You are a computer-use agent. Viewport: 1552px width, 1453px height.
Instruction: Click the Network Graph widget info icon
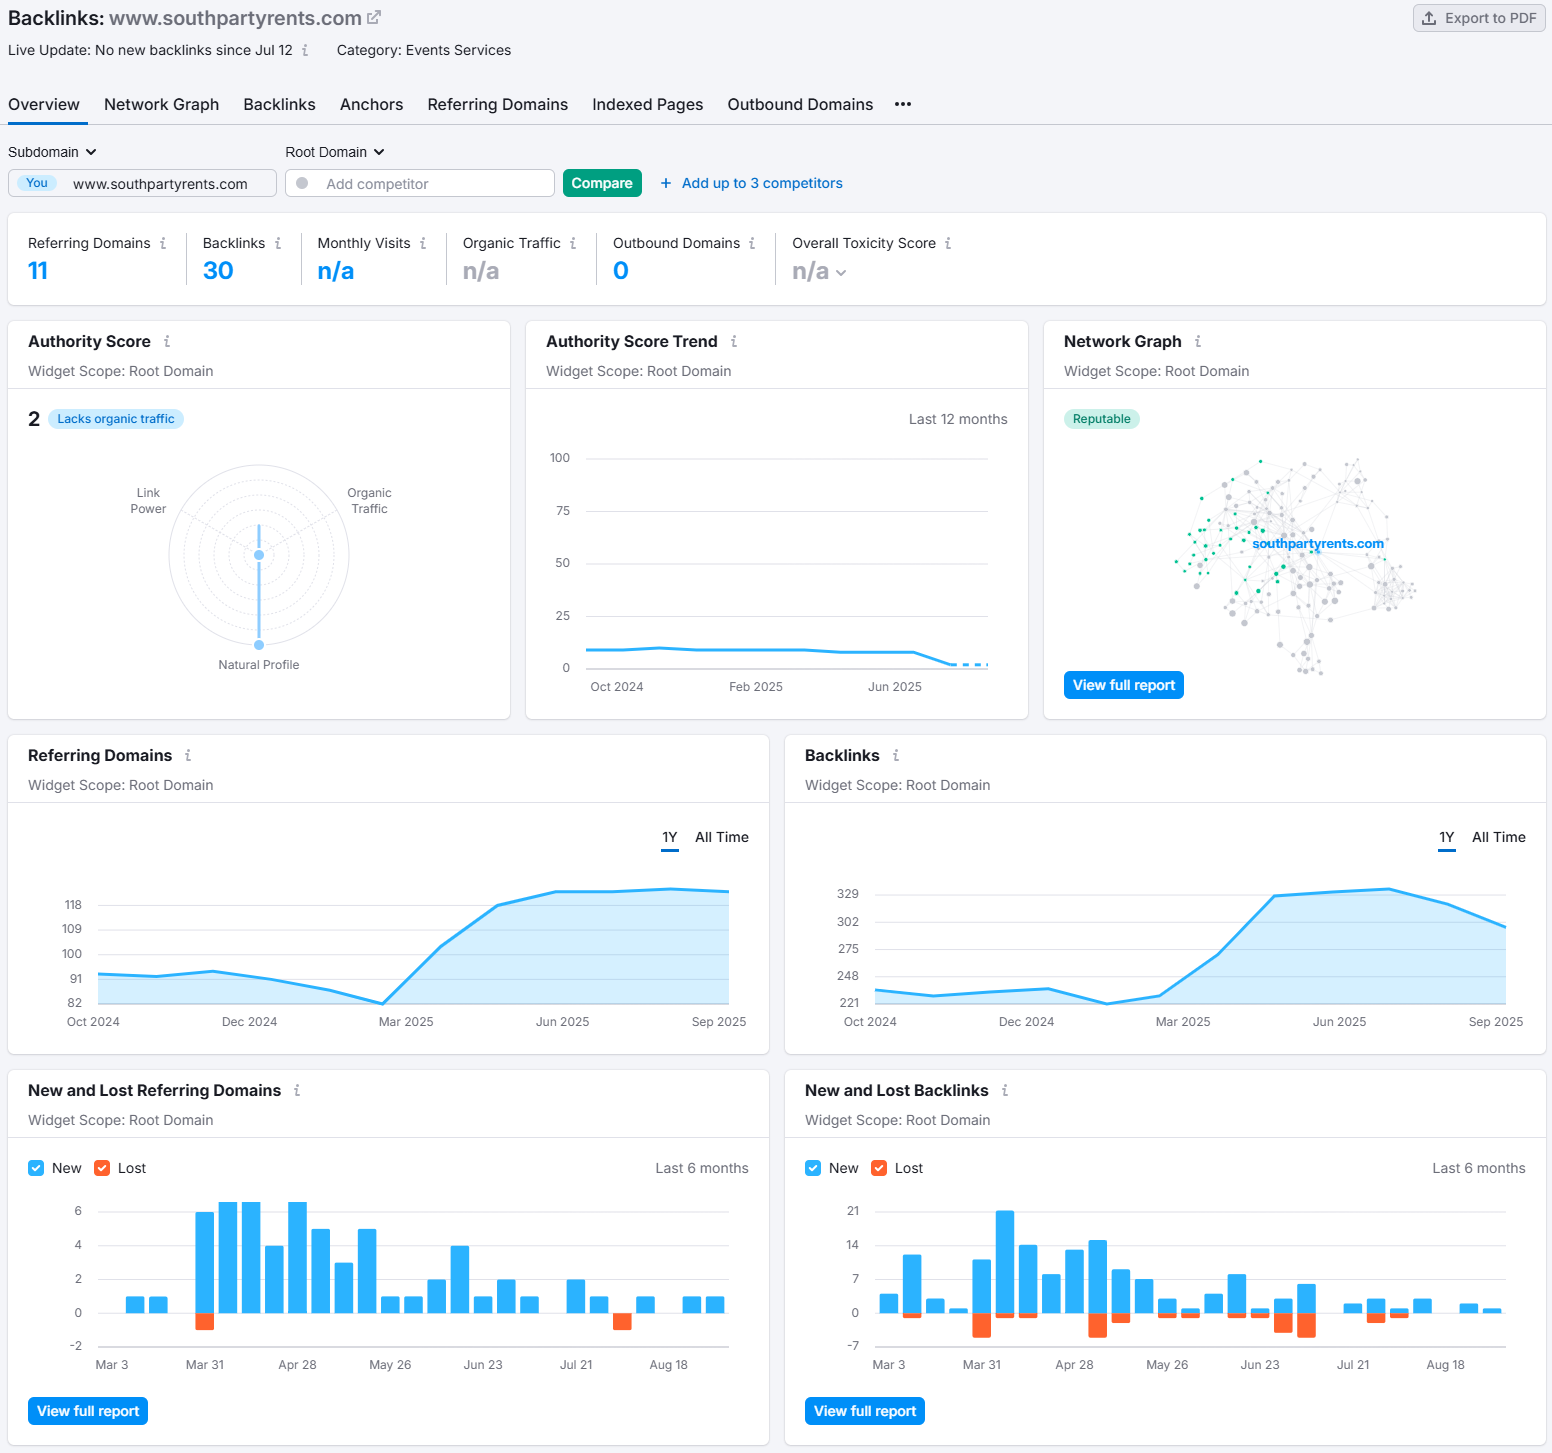click(1198, 342)
